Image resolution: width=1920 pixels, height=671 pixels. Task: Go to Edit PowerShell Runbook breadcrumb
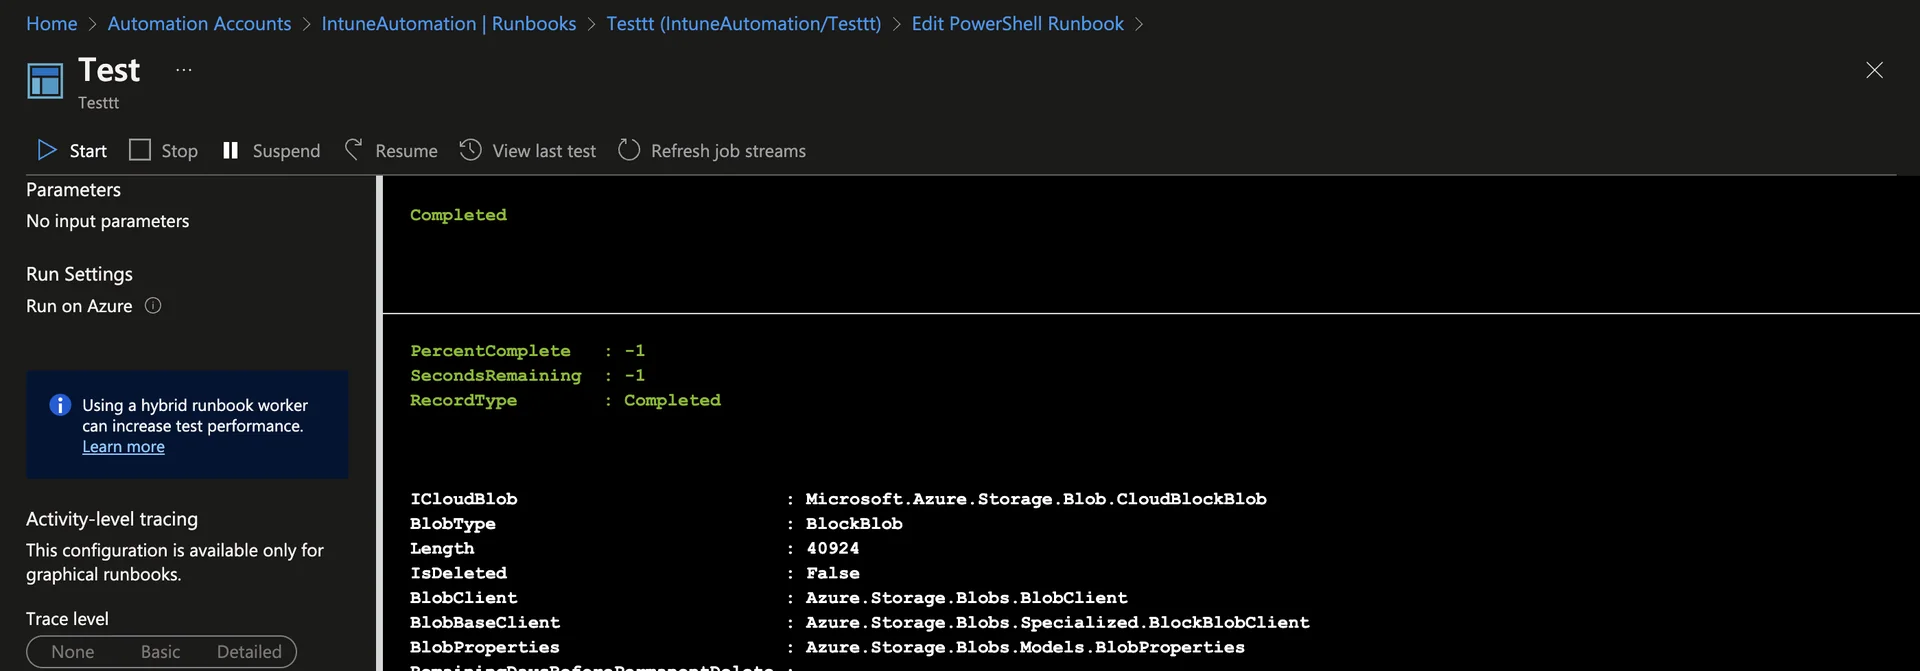[x=1017, y=24]
